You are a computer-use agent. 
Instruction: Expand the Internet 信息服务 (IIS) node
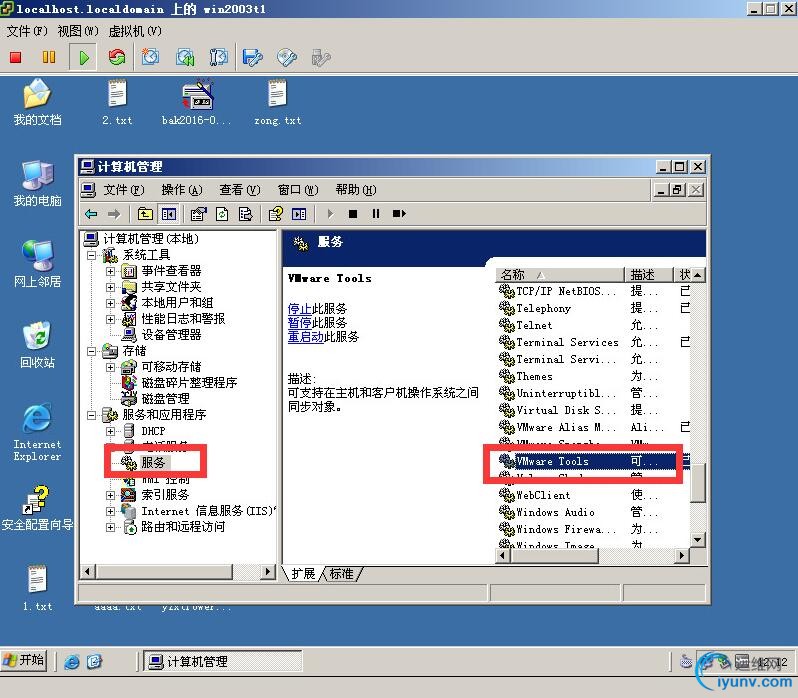(110, 511)
